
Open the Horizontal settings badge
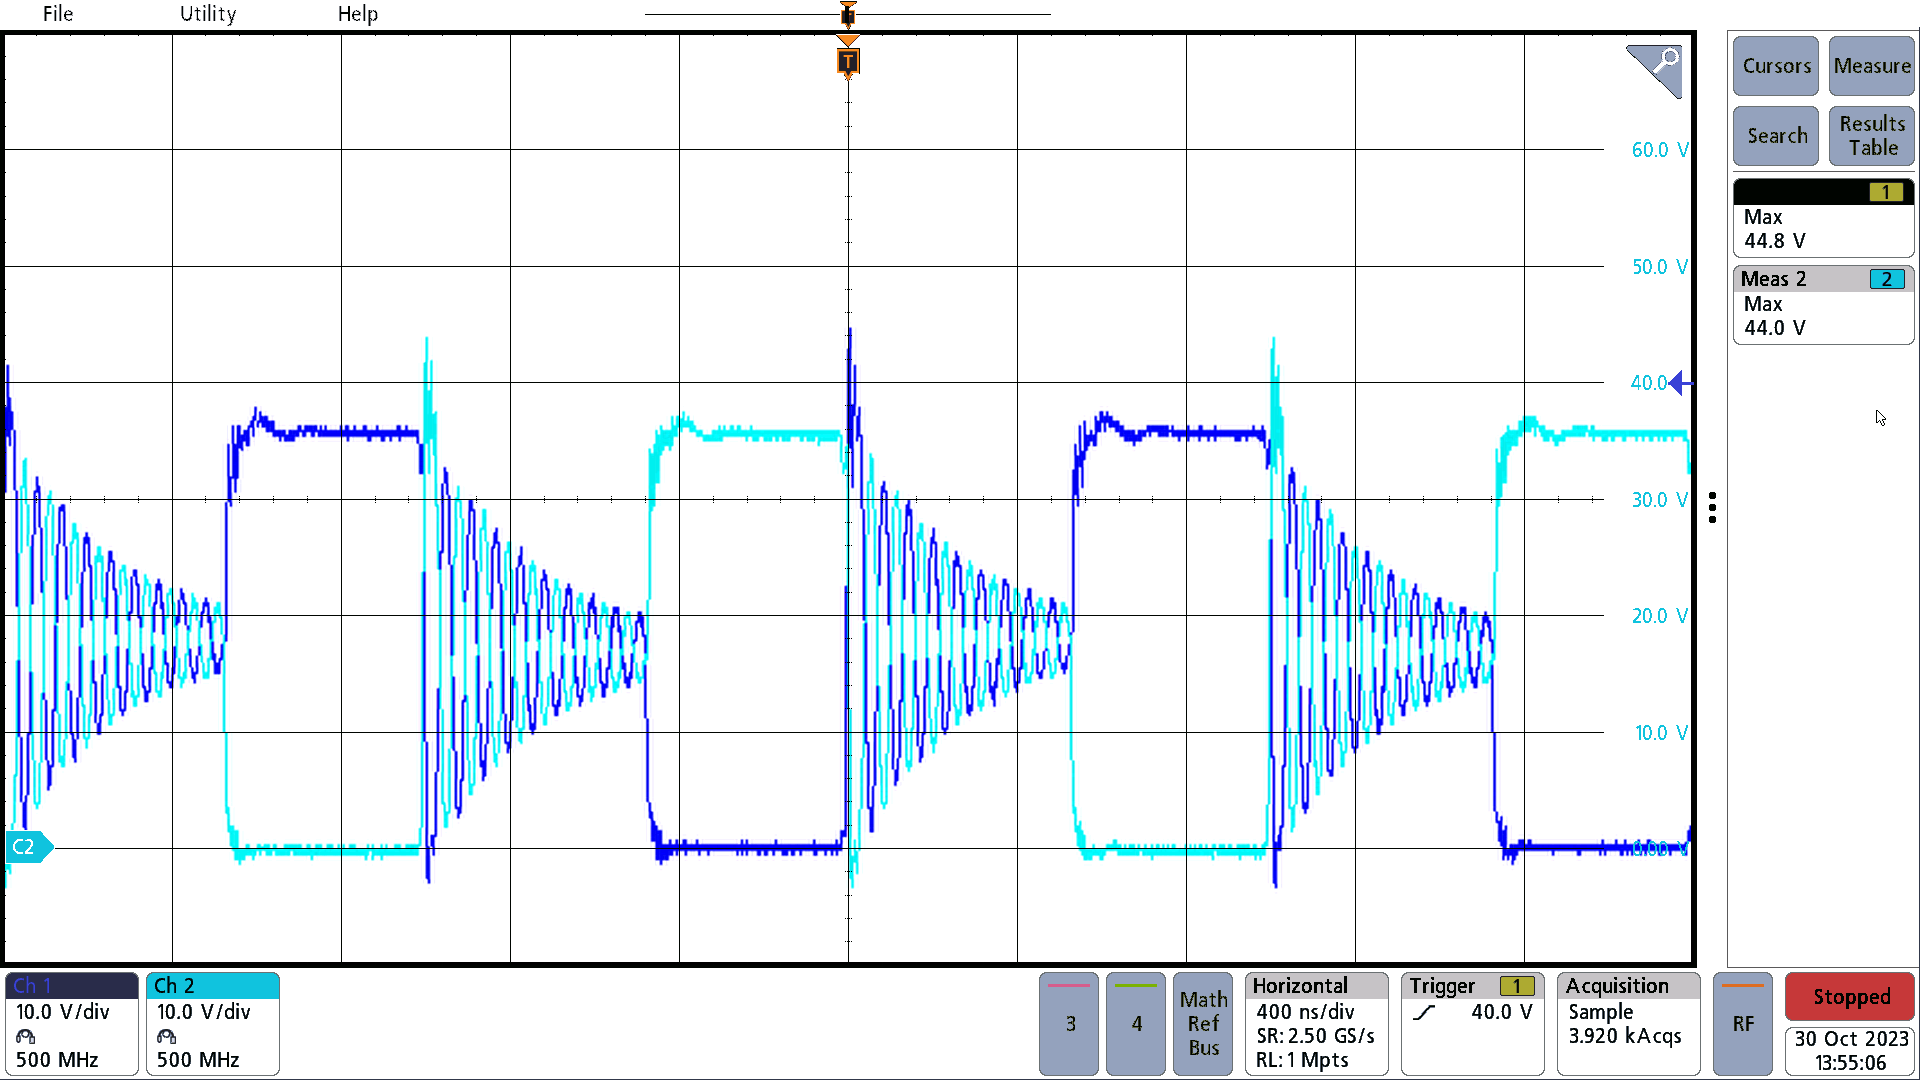[1317, 1024]
